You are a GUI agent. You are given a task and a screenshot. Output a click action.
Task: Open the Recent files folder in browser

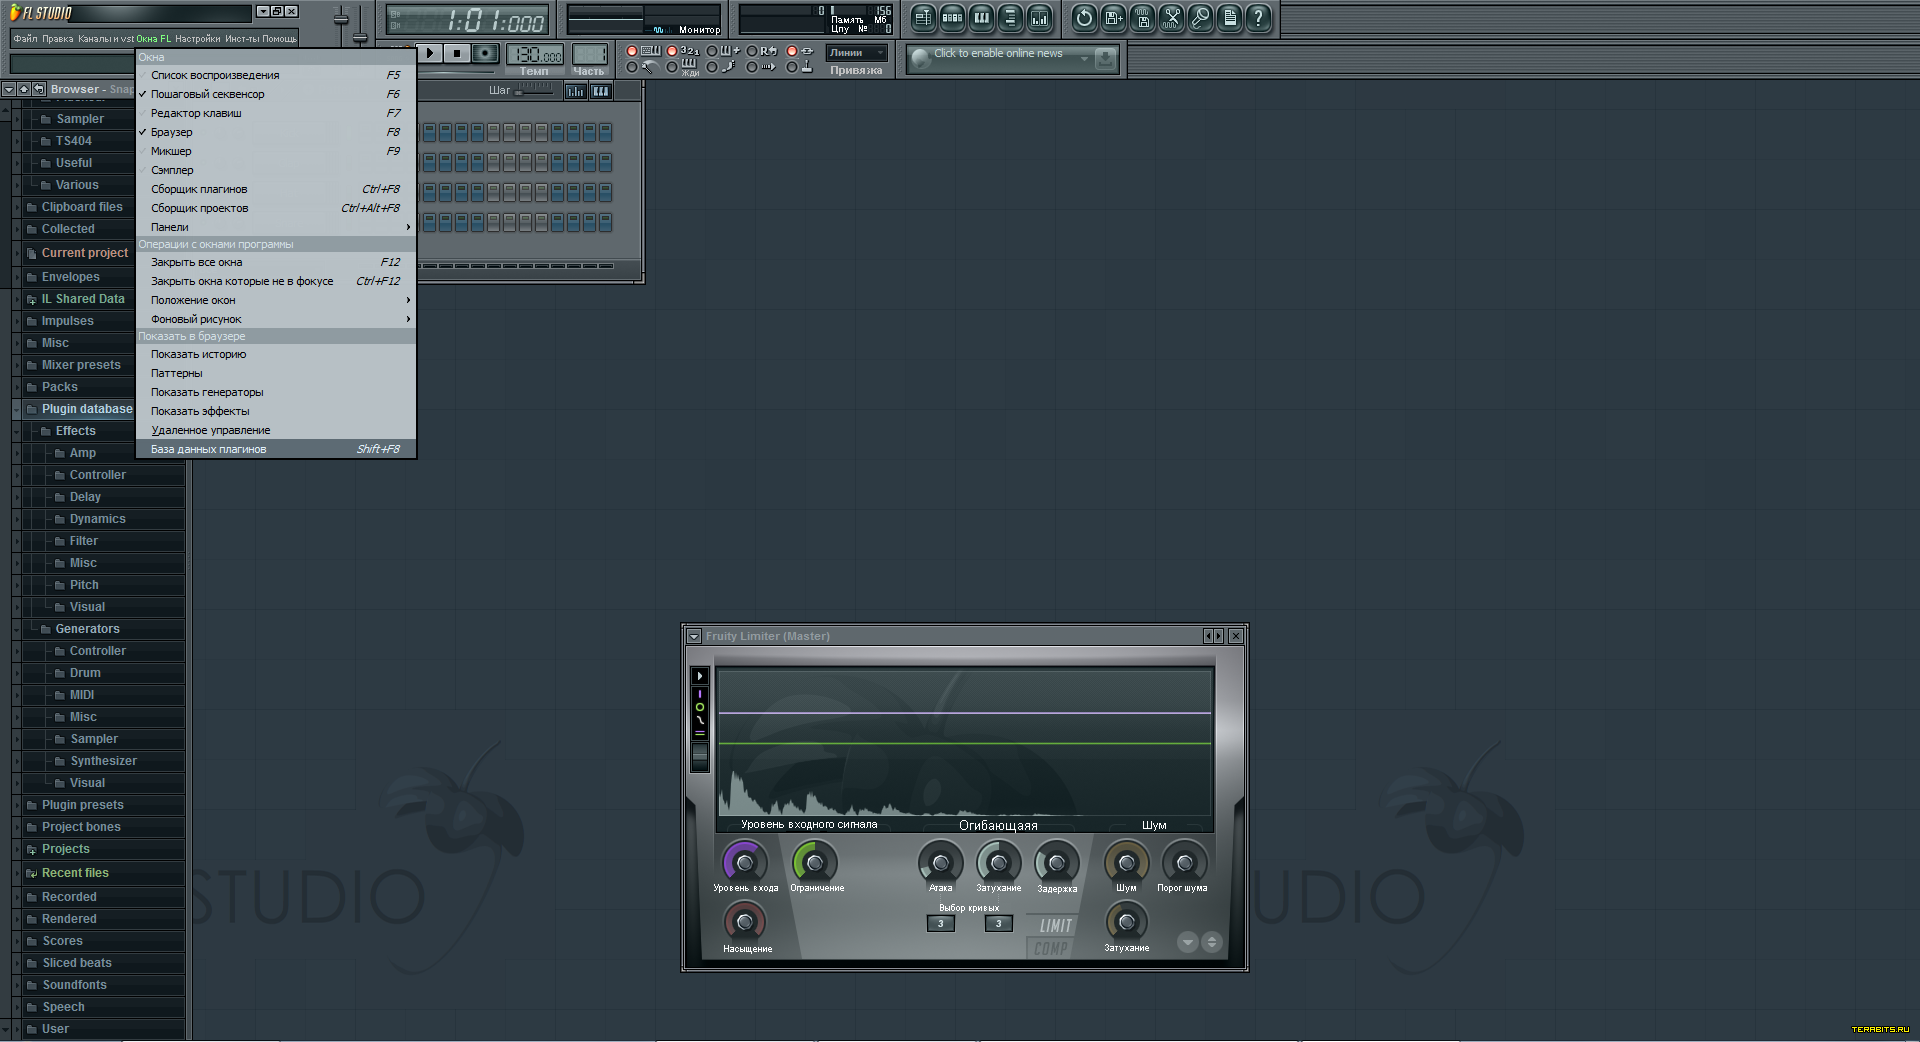tap(75, 873)
